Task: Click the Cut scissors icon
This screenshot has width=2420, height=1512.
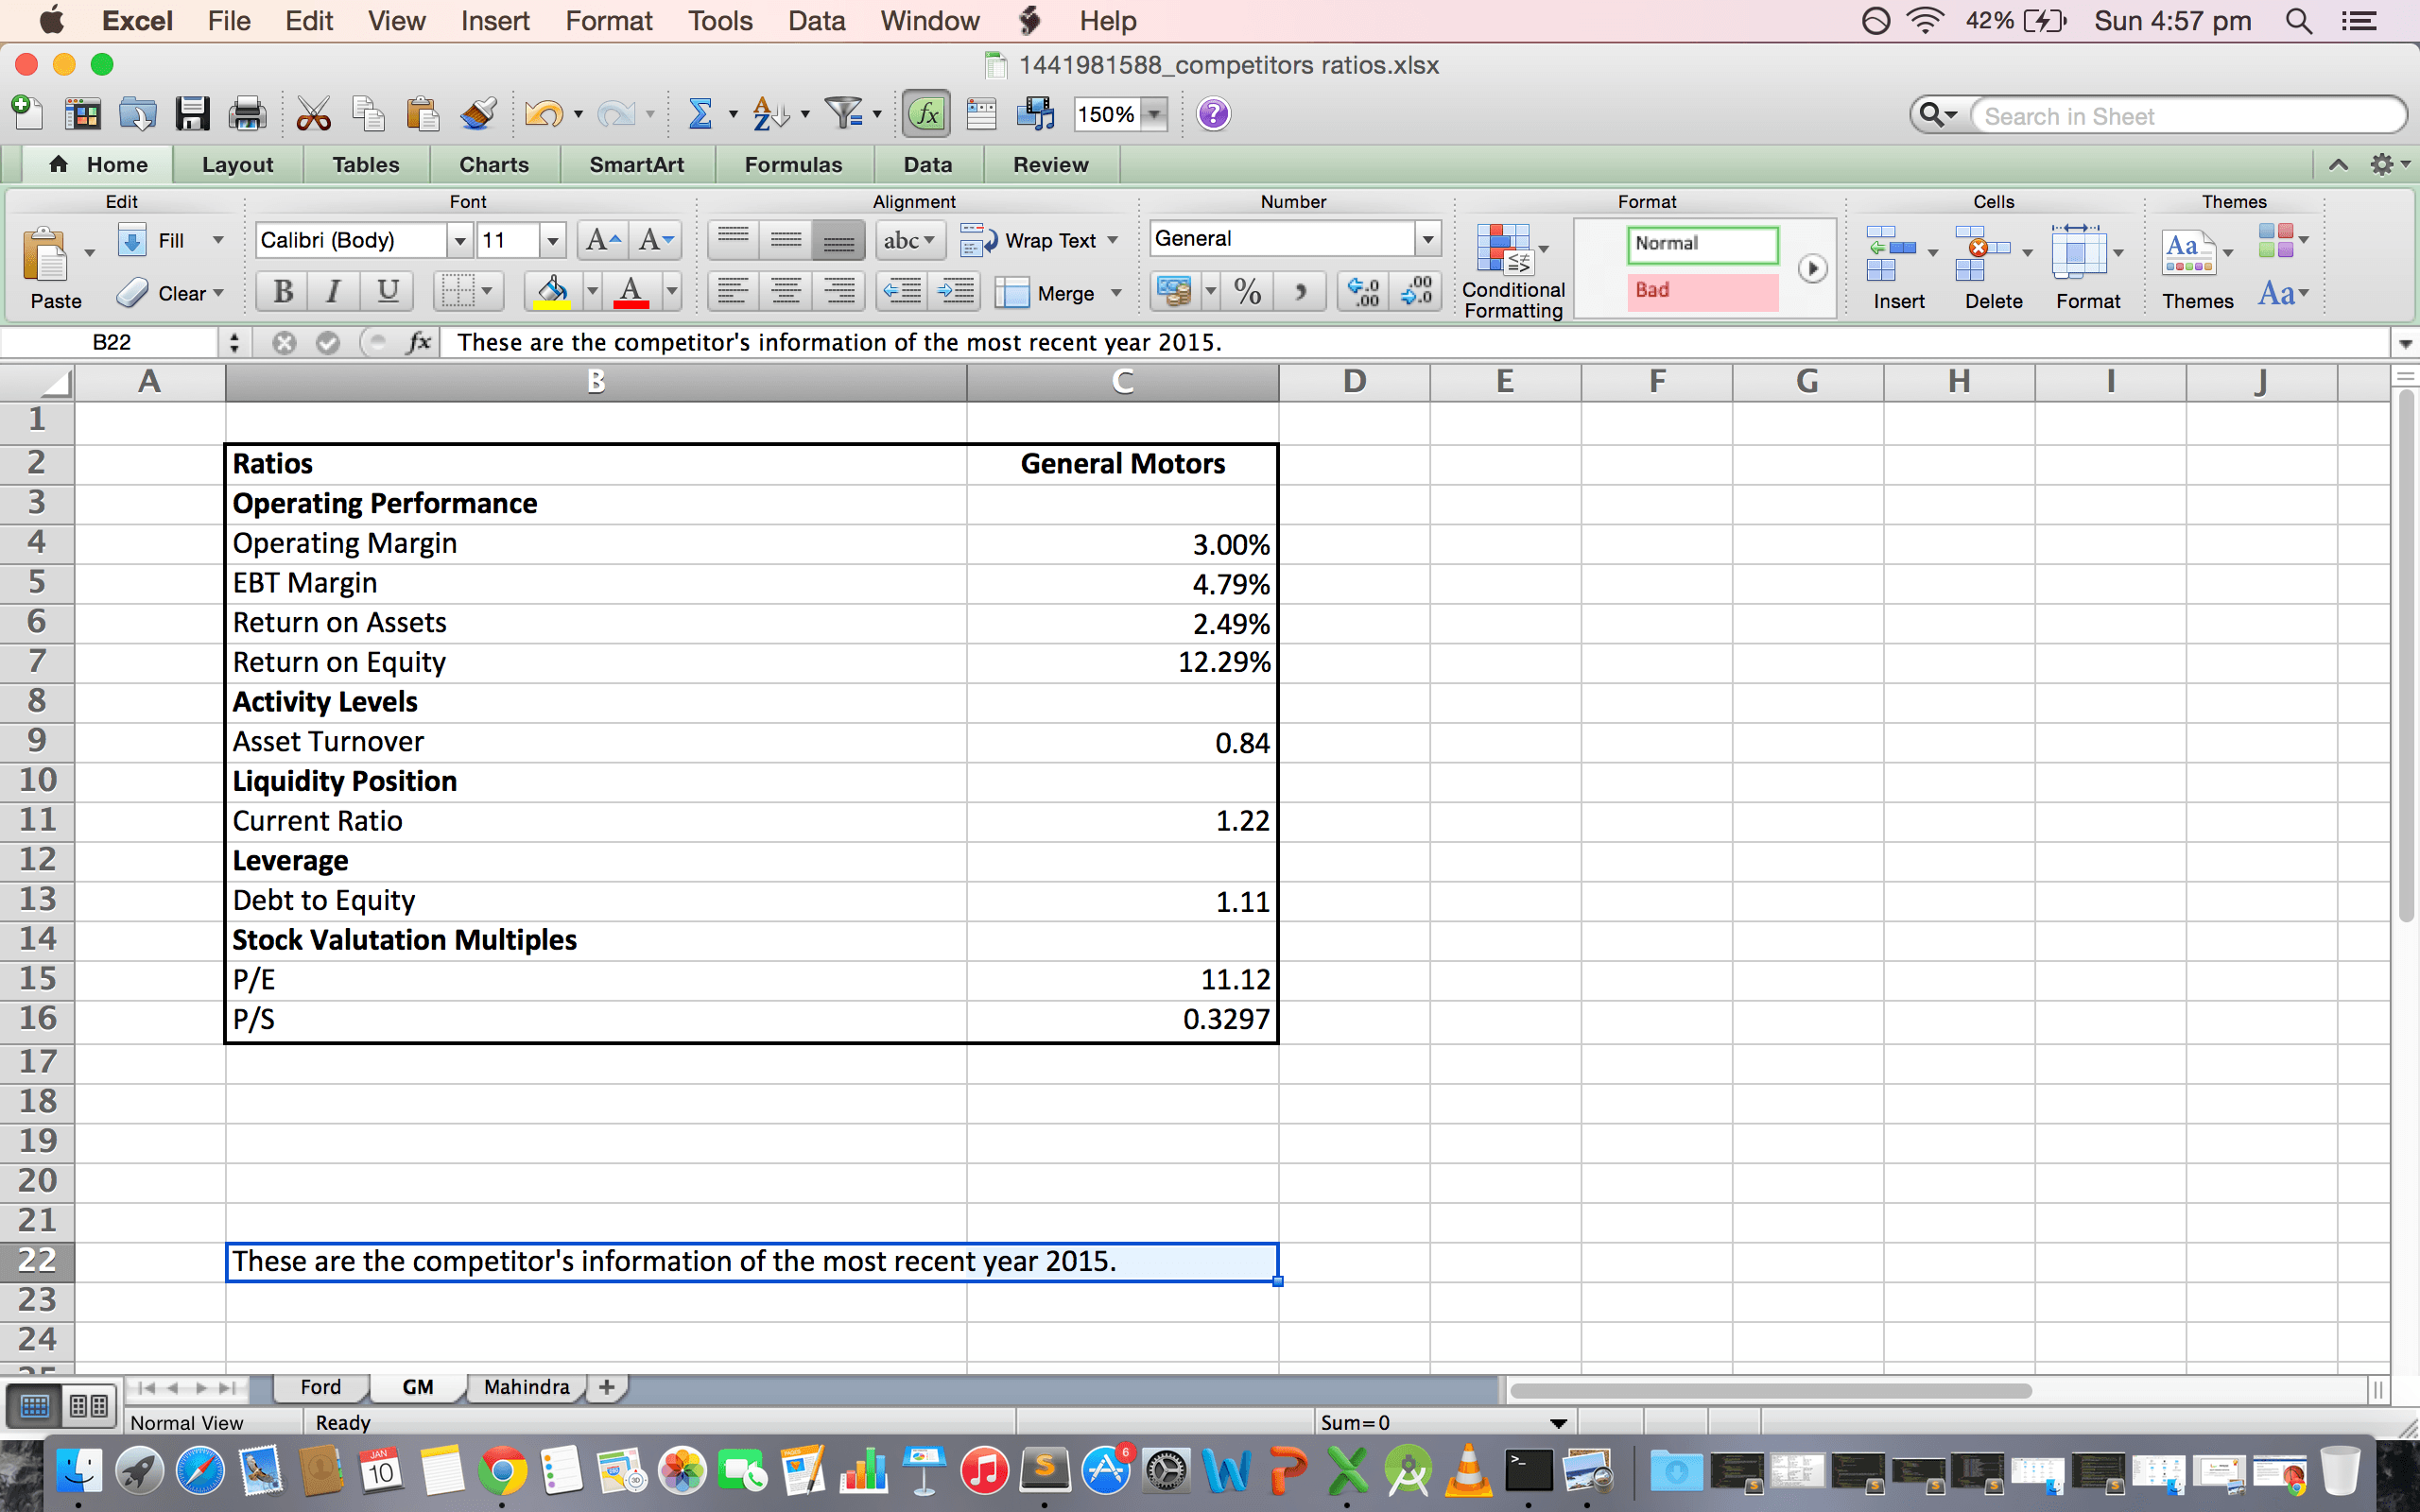Action: tap(314, 114)
